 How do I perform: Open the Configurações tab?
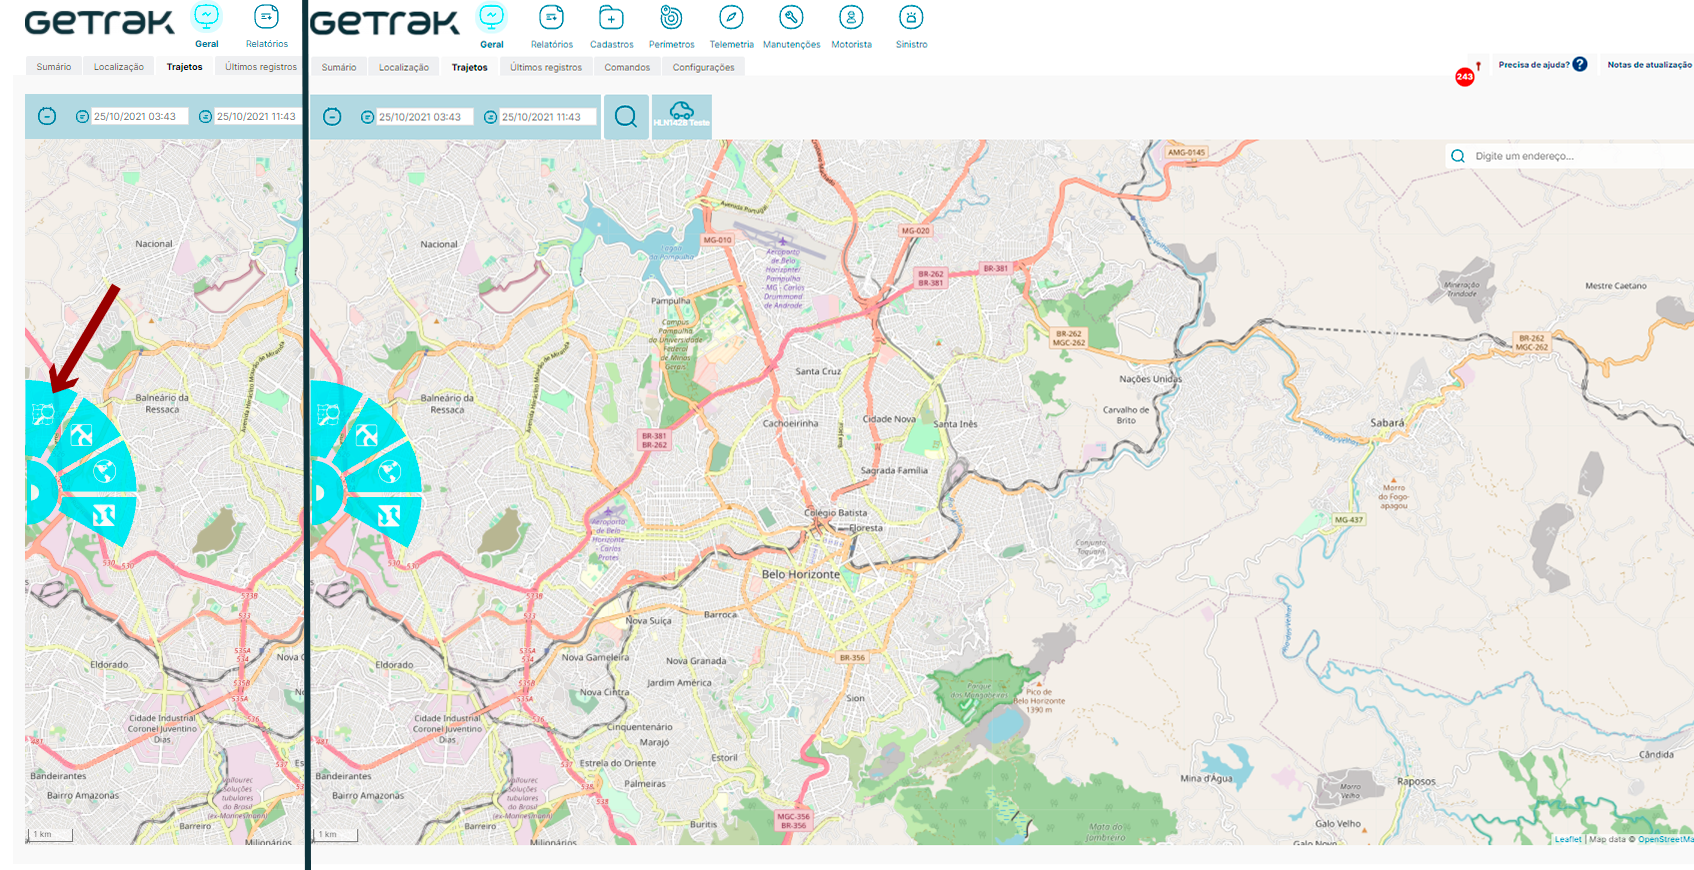pyautogui.click(x=703, y=67)
